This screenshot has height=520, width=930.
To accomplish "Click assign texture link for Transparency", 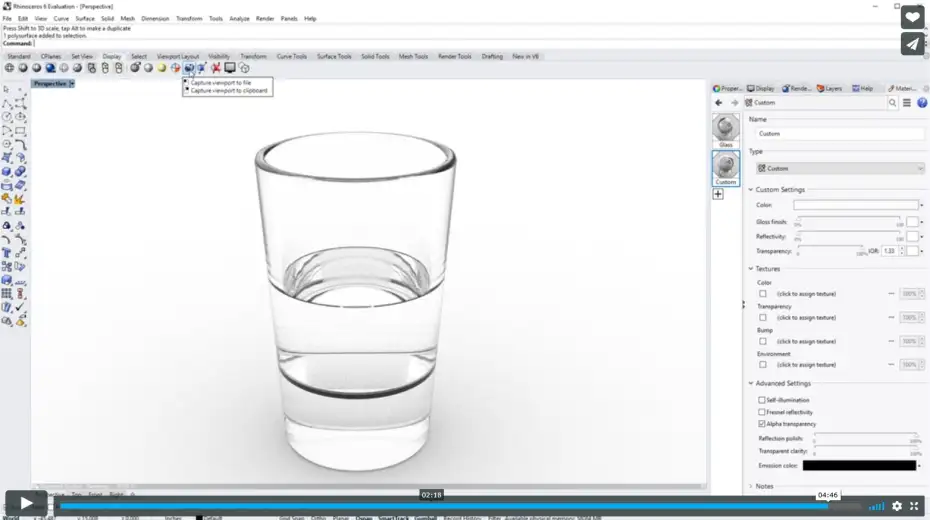I will [806, 318].
